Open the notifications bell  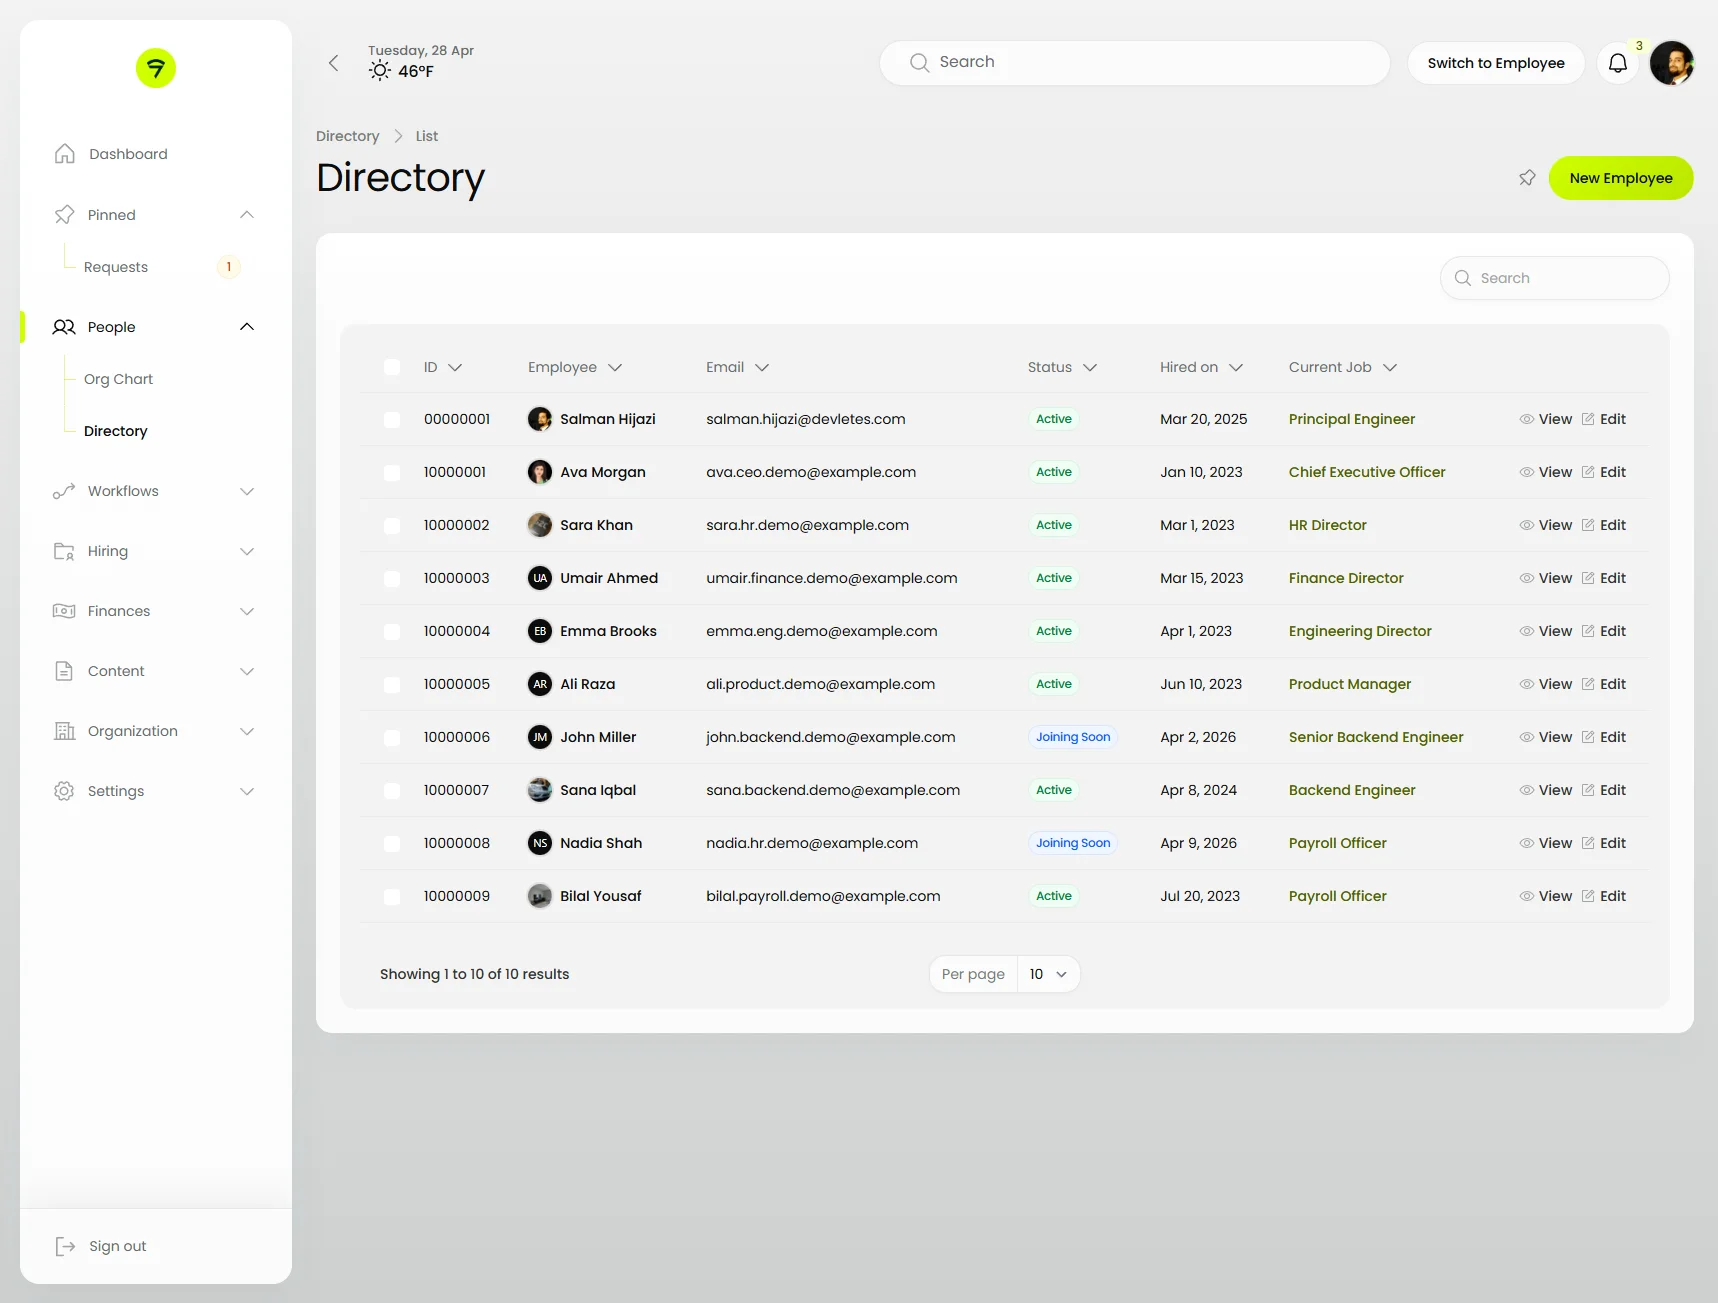pyautogui.click(x=1618, y=62)
